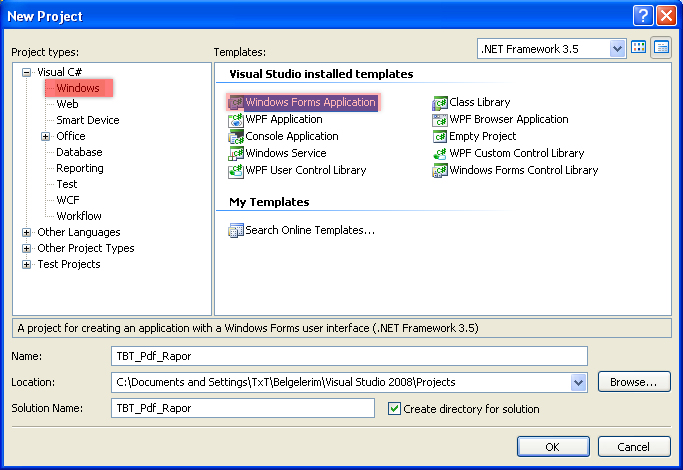Select Windows project type
683x470 pixels.
(x=78, y=88)
